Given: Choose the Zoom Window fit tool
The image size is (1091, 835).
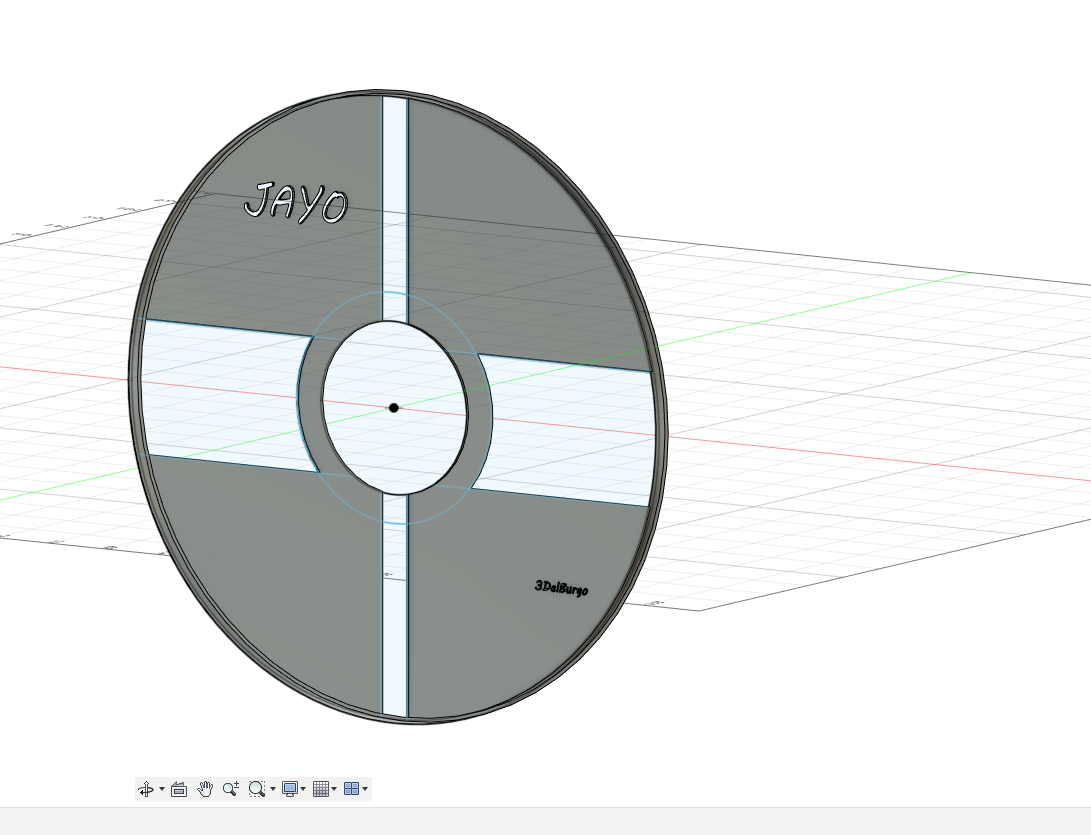Looking at the screenshot, I should tap(257, 789).
